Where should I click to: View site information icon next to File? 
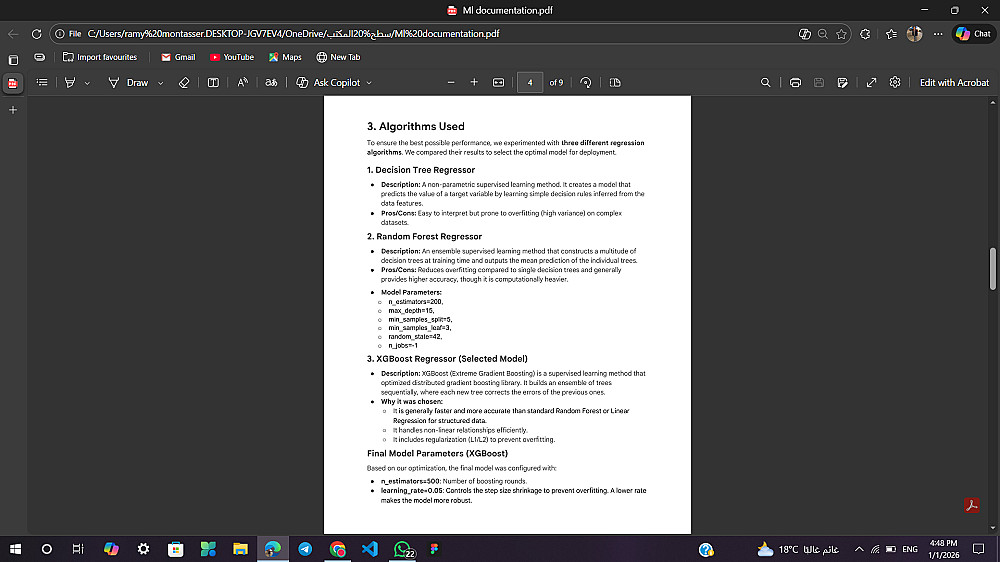60,34
